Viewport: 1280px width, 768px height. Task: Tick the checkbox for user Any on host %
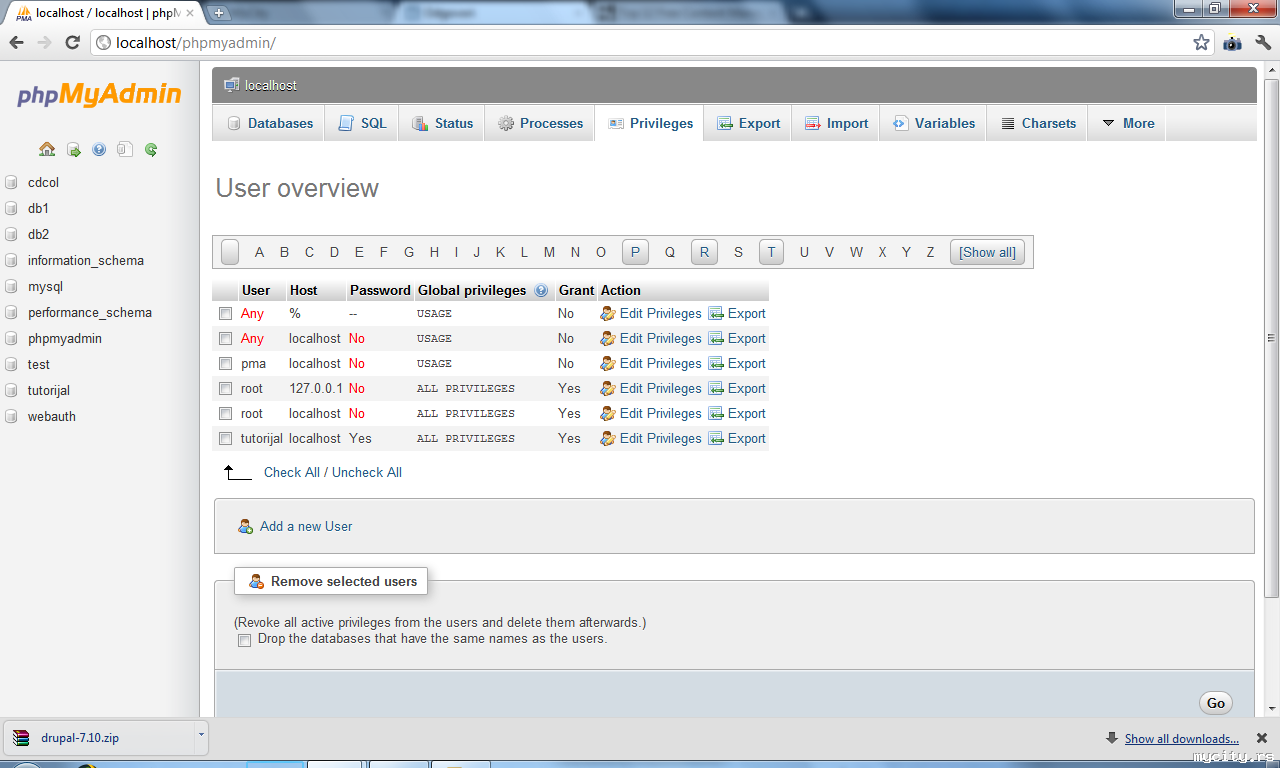tap(226, 314)
